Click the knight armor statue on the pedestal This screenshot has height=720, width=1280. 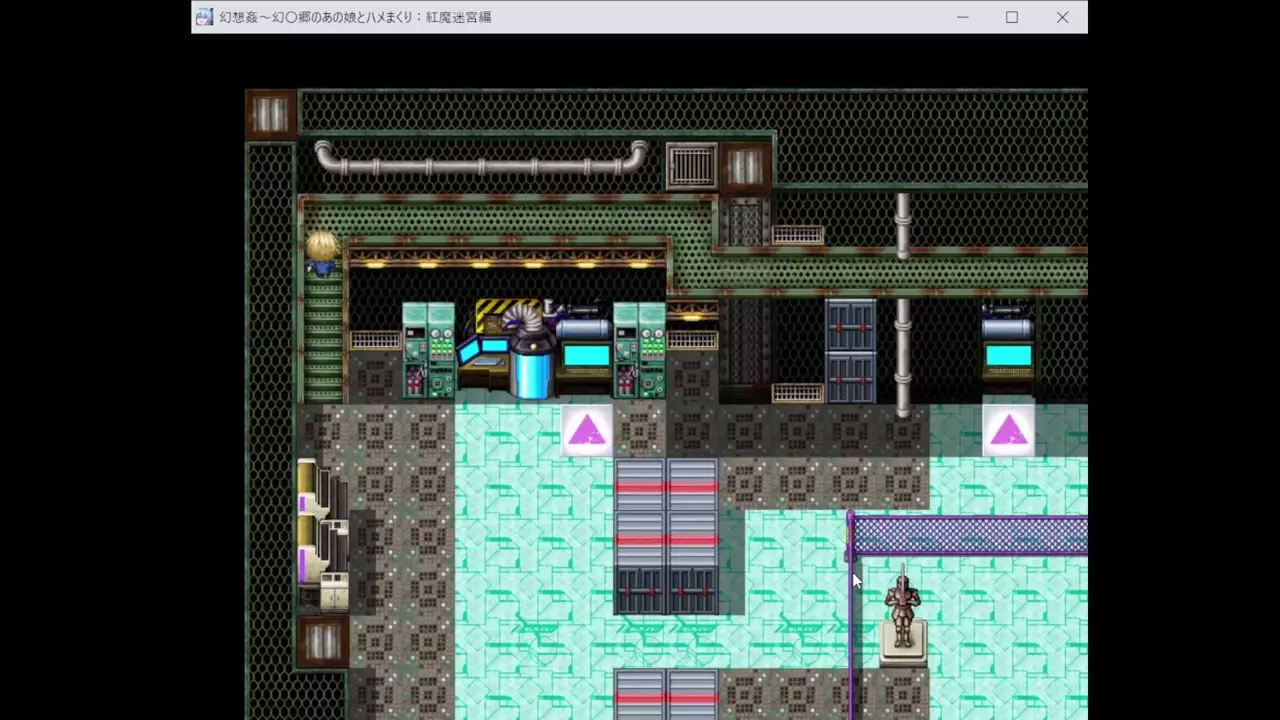903,610
